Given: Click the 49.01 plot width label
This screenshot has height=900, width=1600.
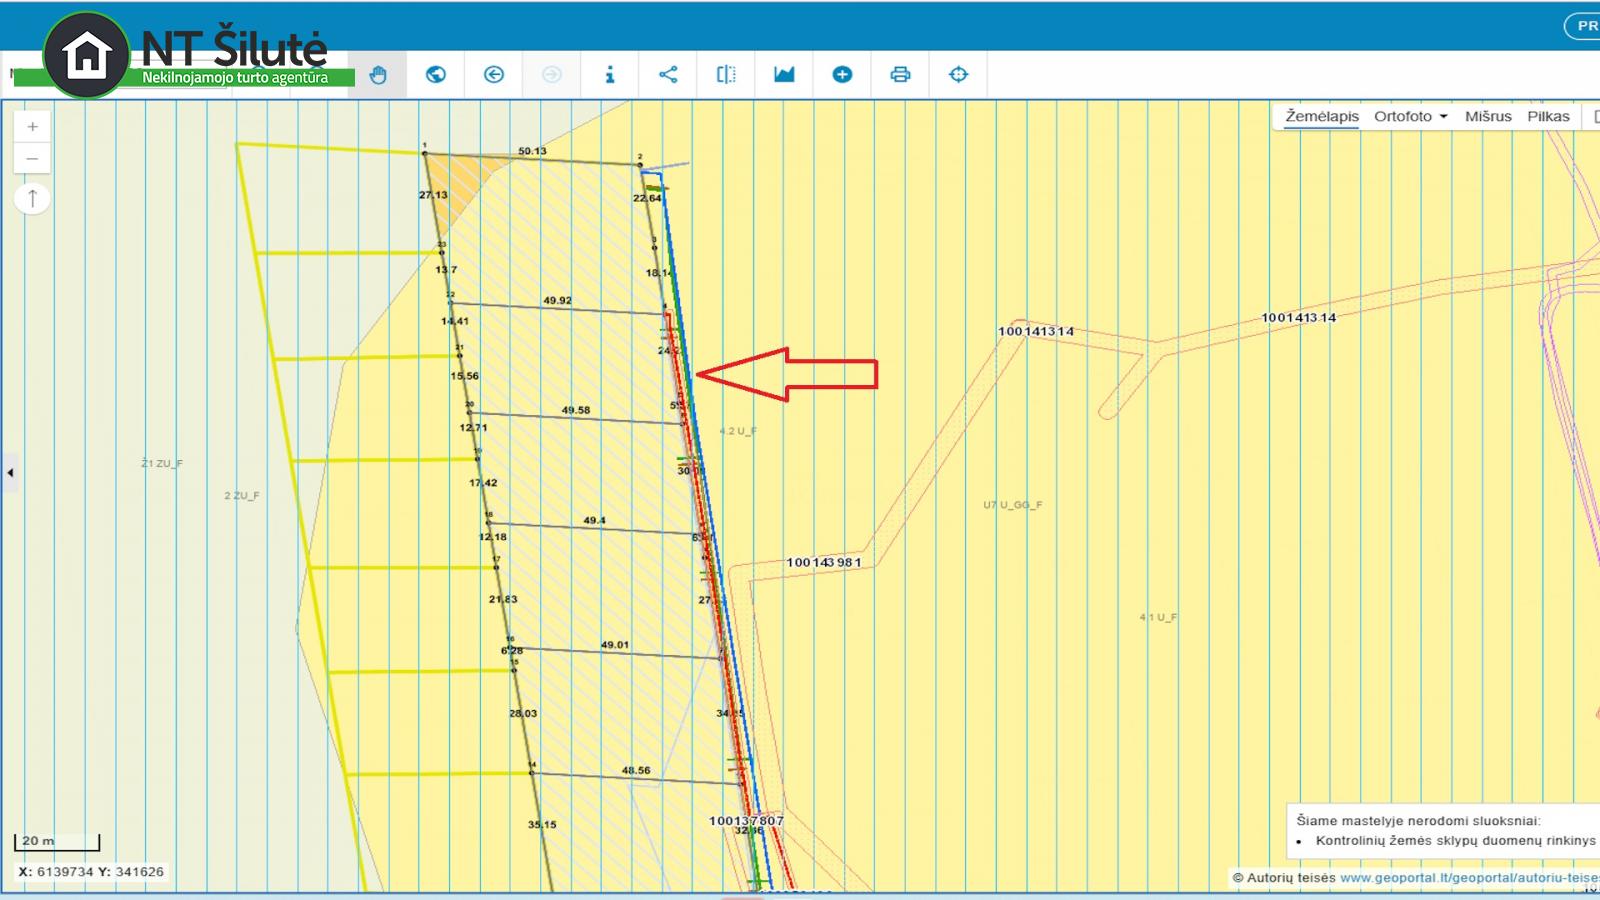Looking at the screenshot, I should [x=615, y=645].
